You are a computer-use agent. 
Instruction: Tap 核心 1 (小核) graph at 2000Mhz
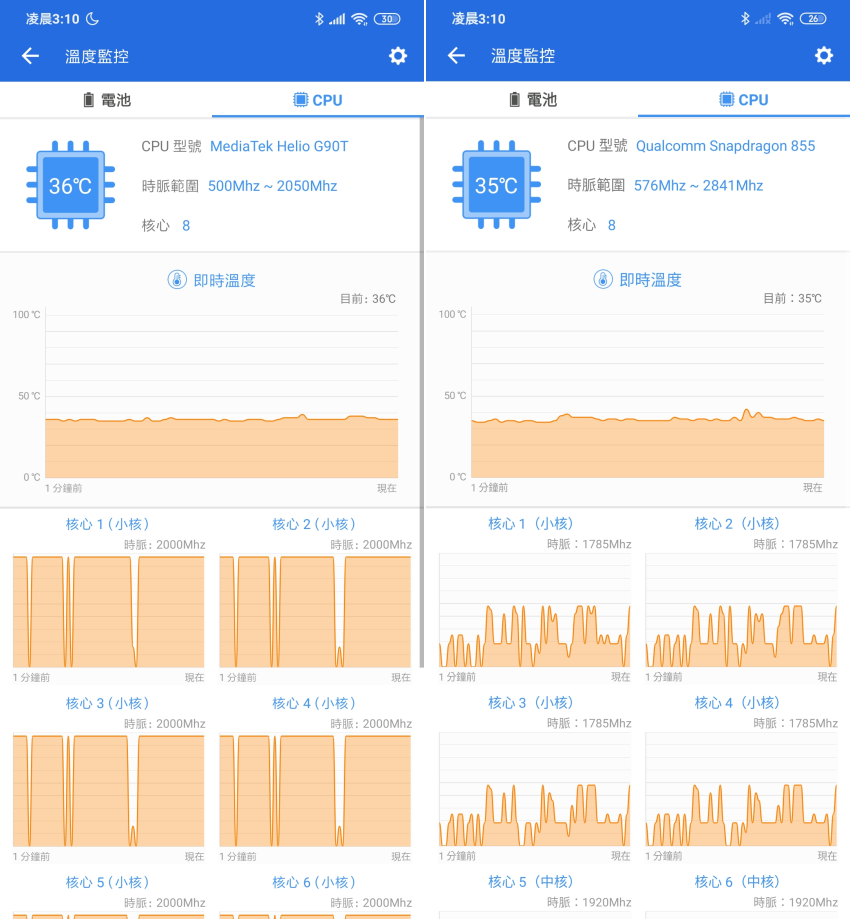coord(108,611)
